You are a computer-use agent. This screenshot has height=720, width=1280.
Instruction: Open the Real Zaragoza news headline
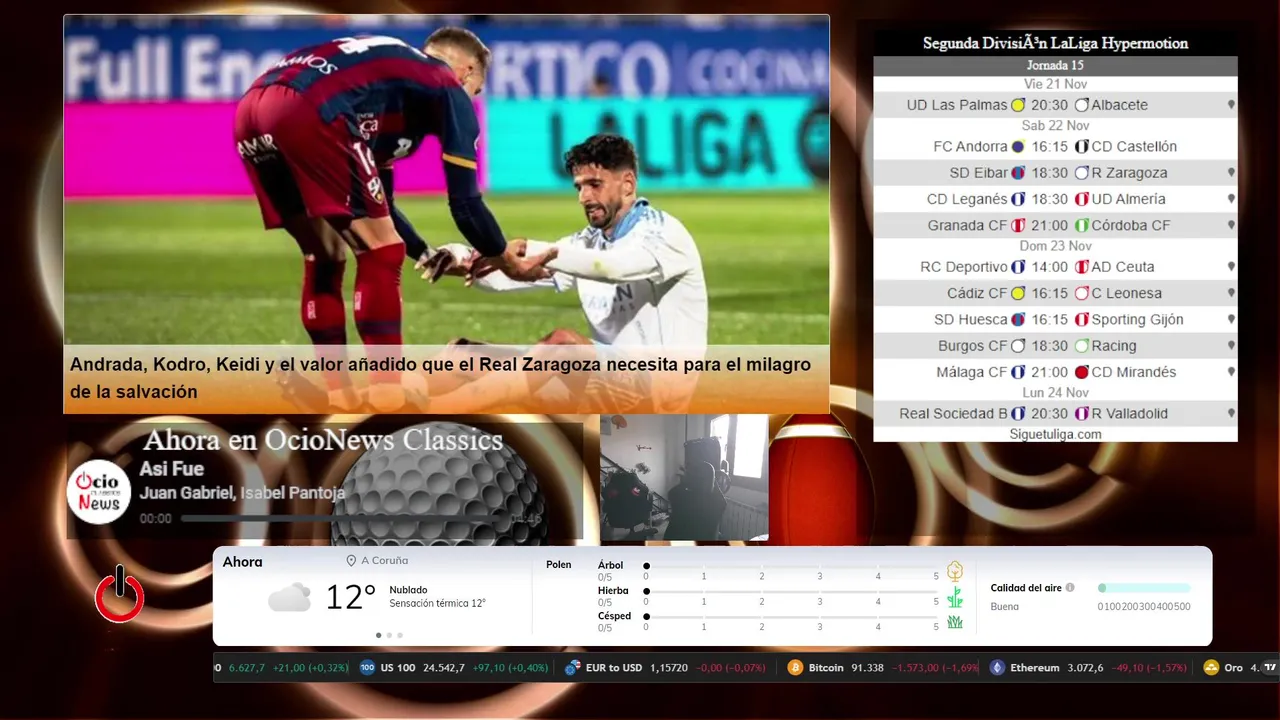tap(440, 378)
